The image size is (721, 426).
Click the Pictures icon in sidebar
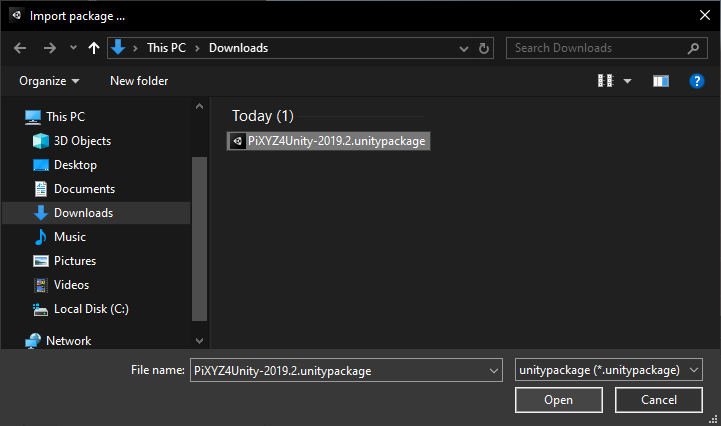point(40,261)
